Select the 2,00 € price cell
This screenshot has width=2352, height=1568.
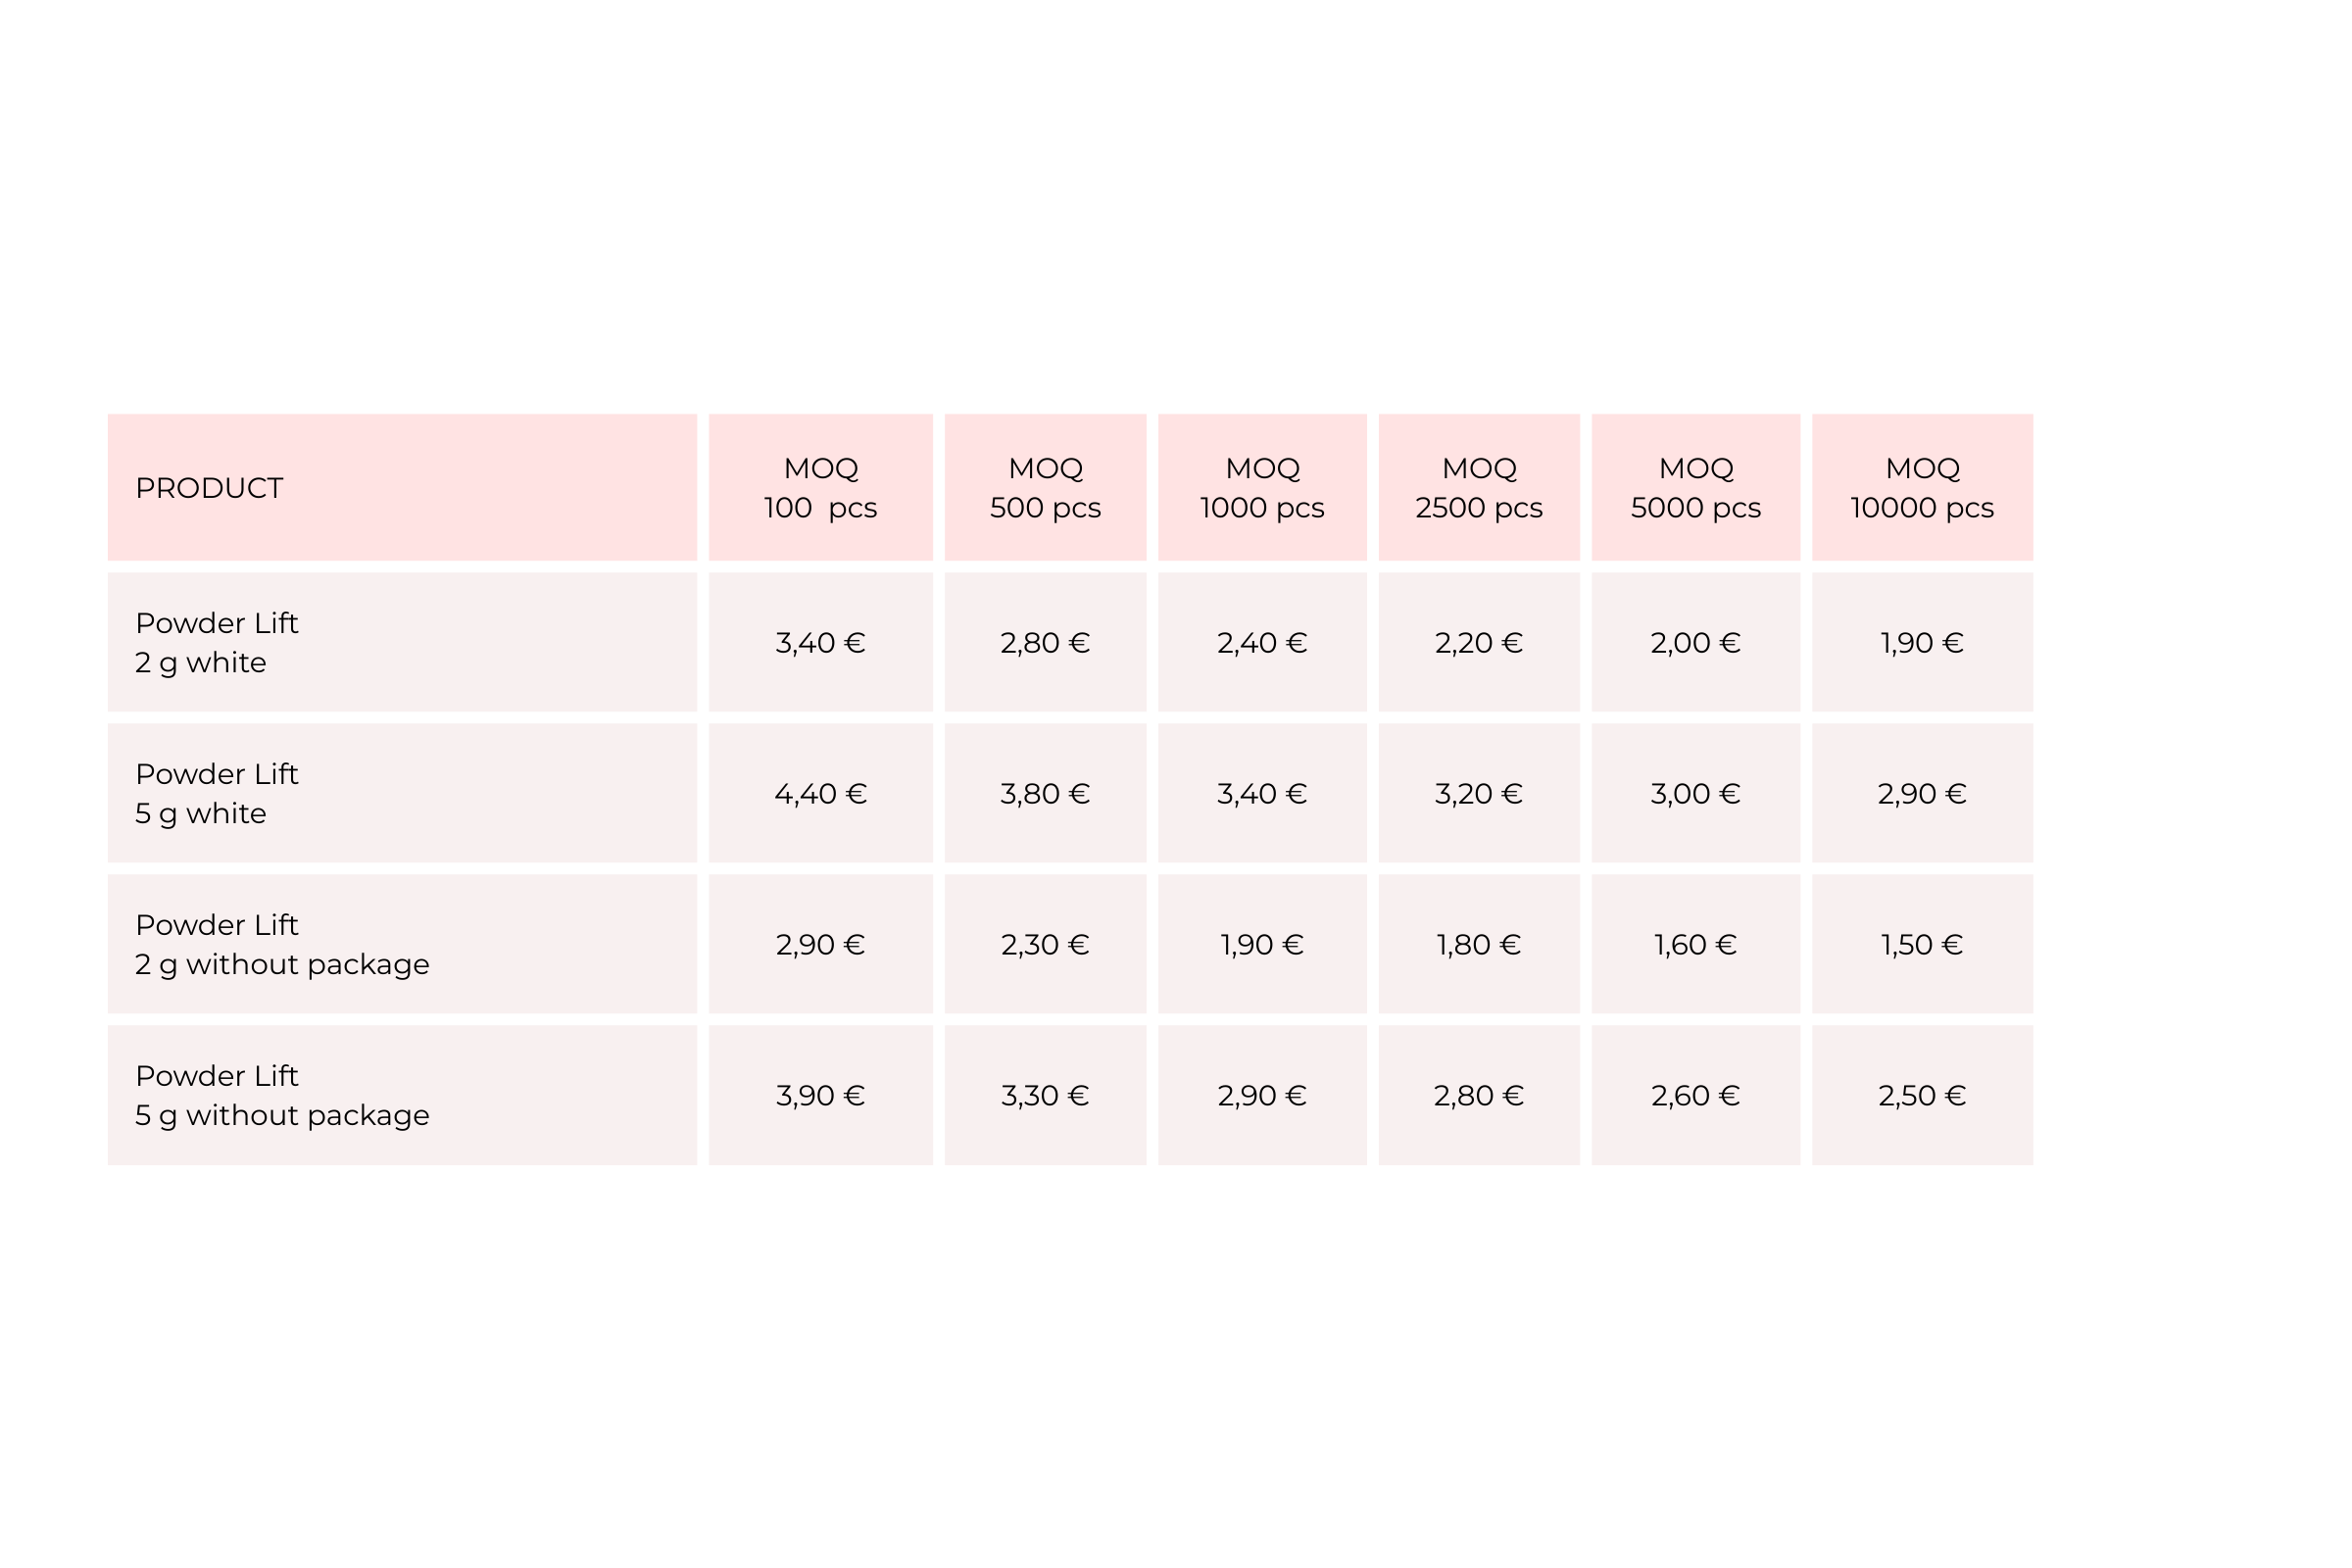coord(1696,643)
